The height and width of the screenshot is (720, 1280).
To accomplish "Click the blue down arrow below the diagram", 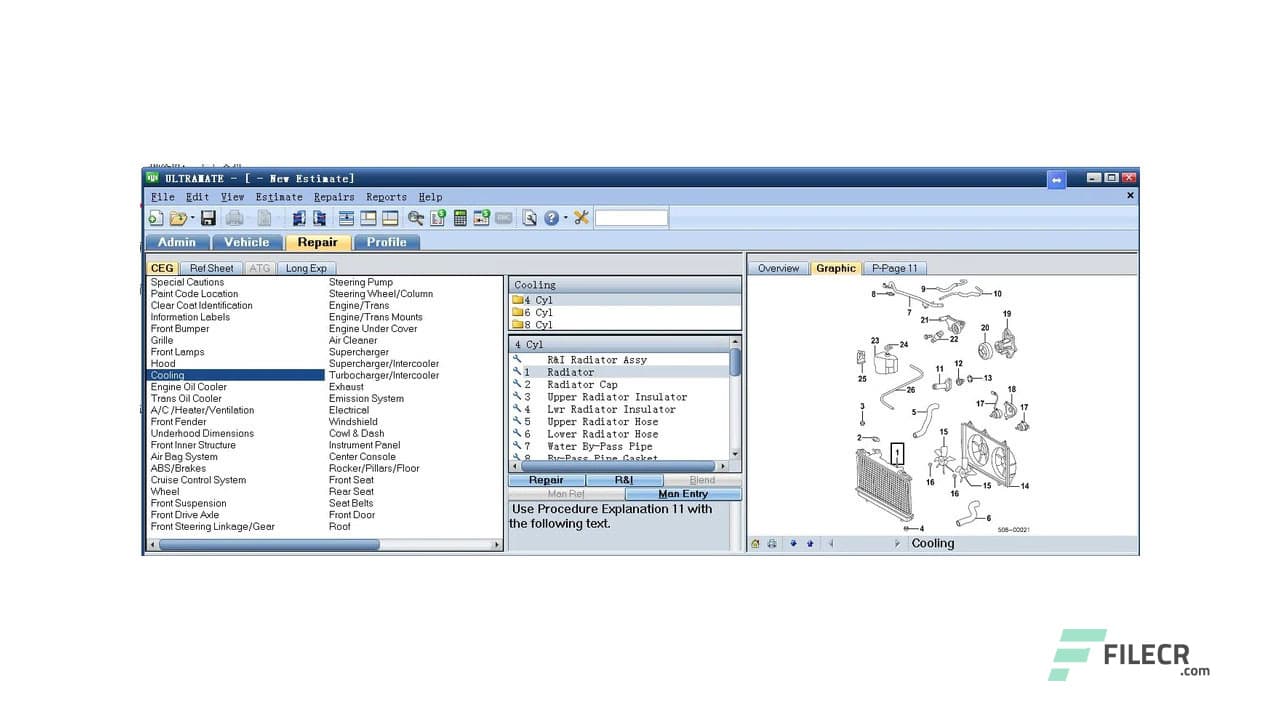I will click(793, 544).
